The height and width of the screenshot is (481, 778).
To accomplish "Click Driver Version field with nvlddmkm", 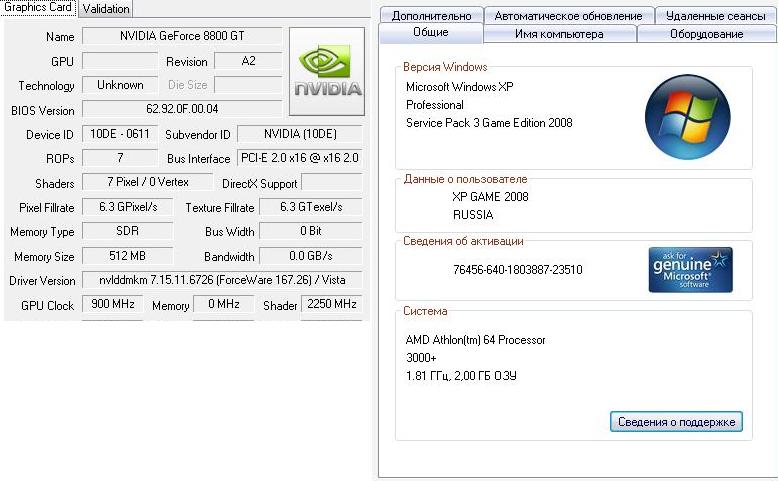I will pos(222,279).
